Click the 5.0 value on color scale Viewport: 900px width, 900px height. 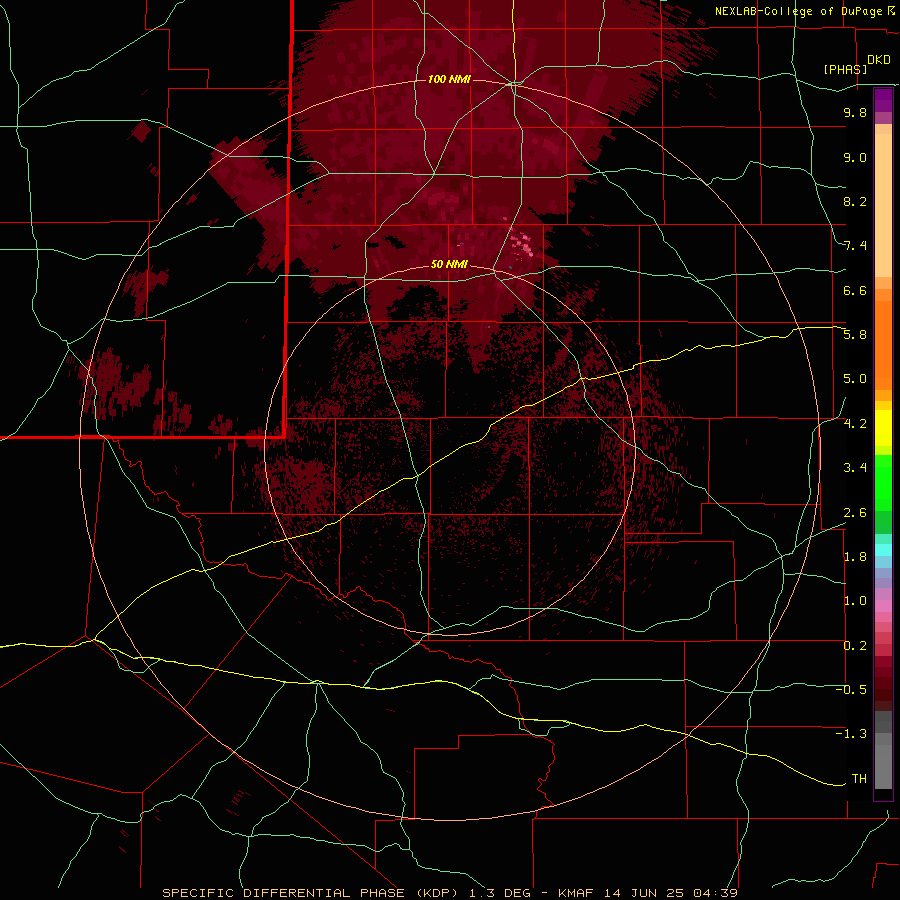855,379
